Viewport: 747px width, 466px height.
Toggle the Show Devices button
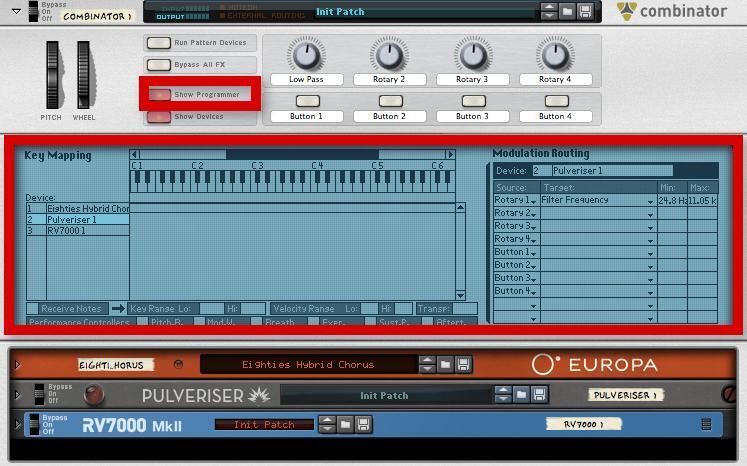159,117
